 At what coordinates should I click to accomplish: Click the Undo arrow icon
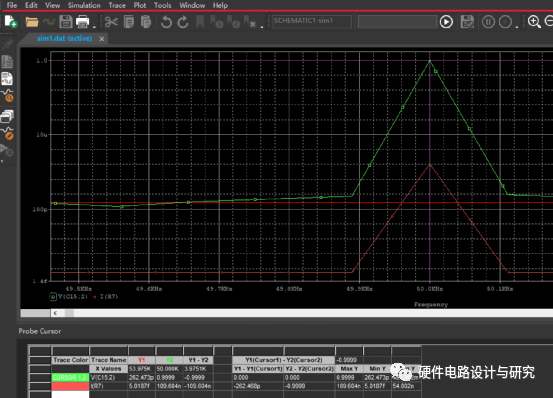(x=166, y=22)
